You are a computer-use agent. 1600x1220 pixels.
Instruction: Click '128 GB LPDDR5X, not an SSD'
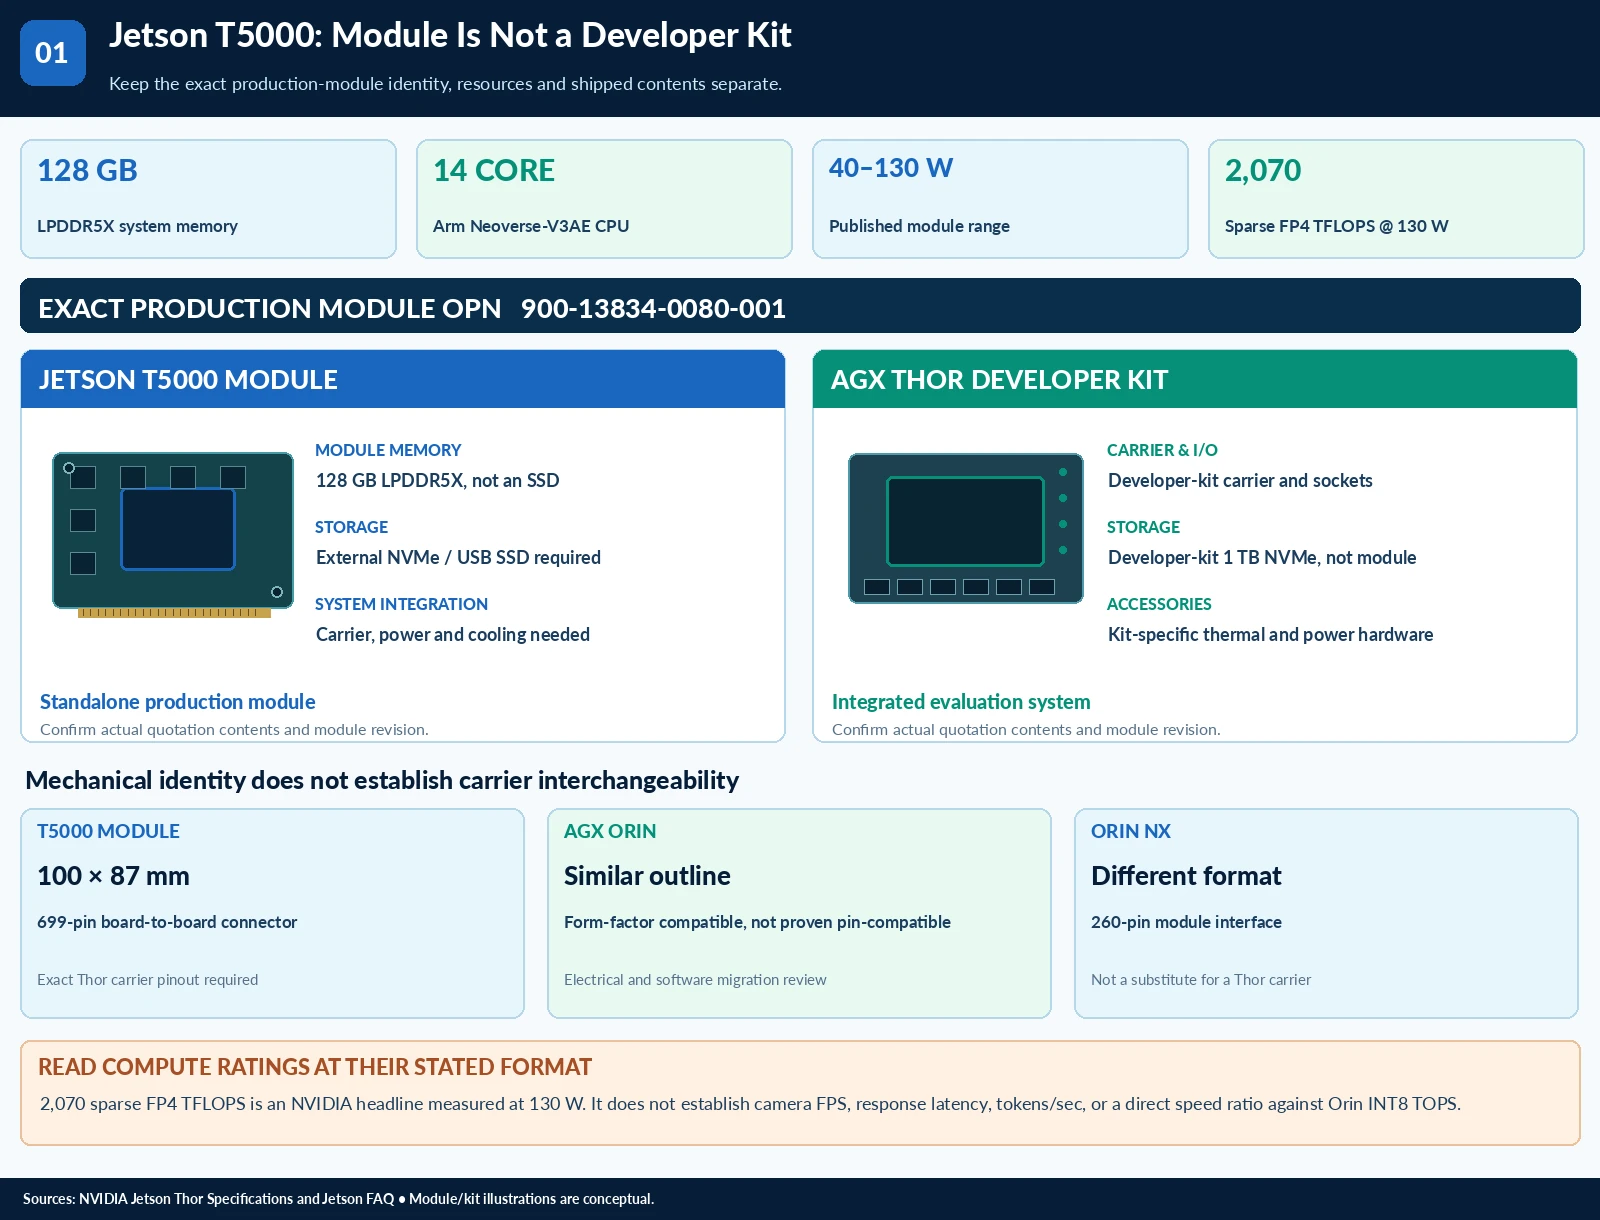pos(437,480)
